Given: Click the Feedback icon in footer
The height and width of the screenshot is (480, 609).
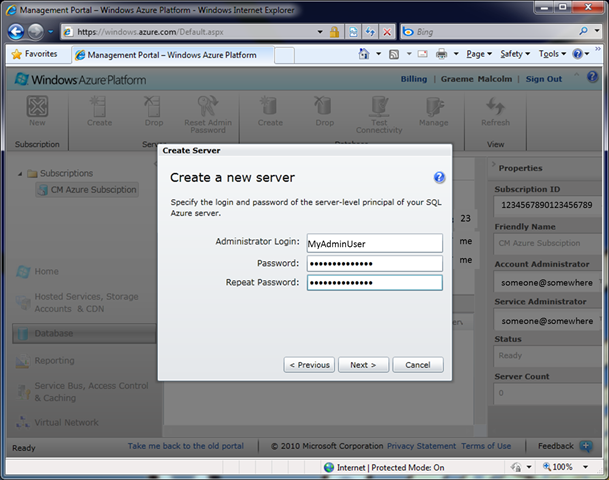Looking at the screenshot, I should point(586,446).
